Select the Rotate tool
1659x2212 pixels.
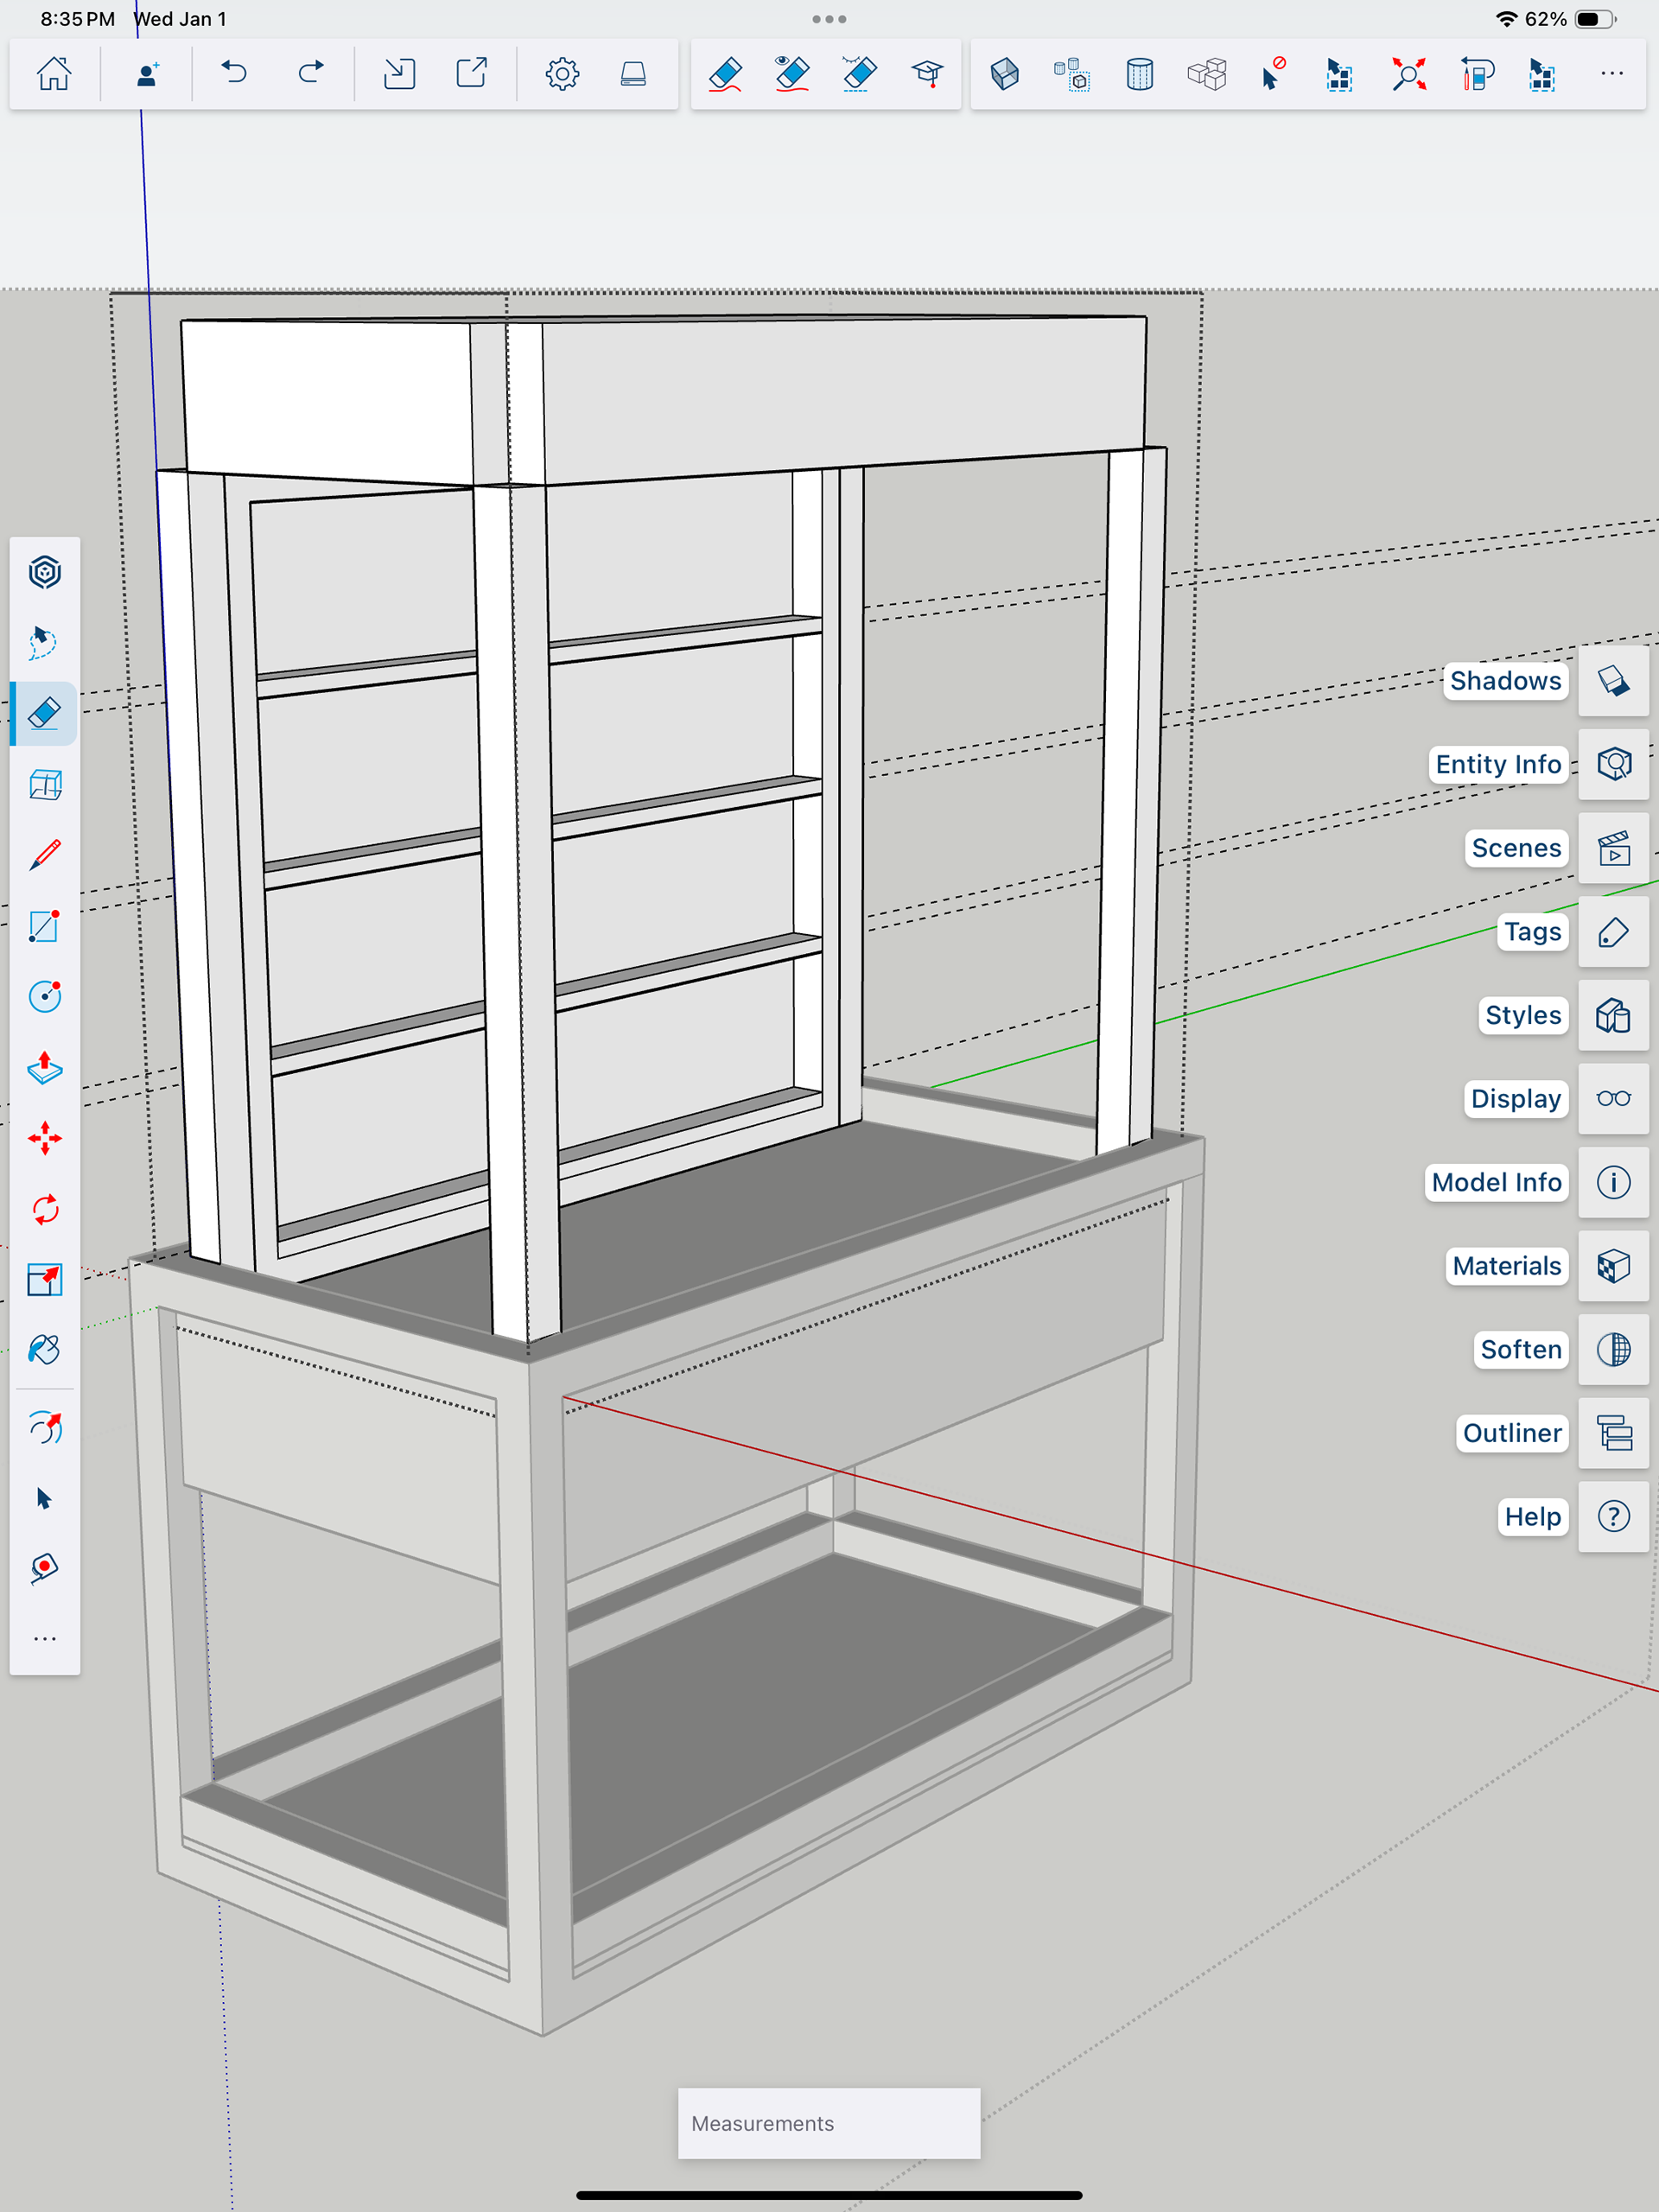tap(44, 1209)
